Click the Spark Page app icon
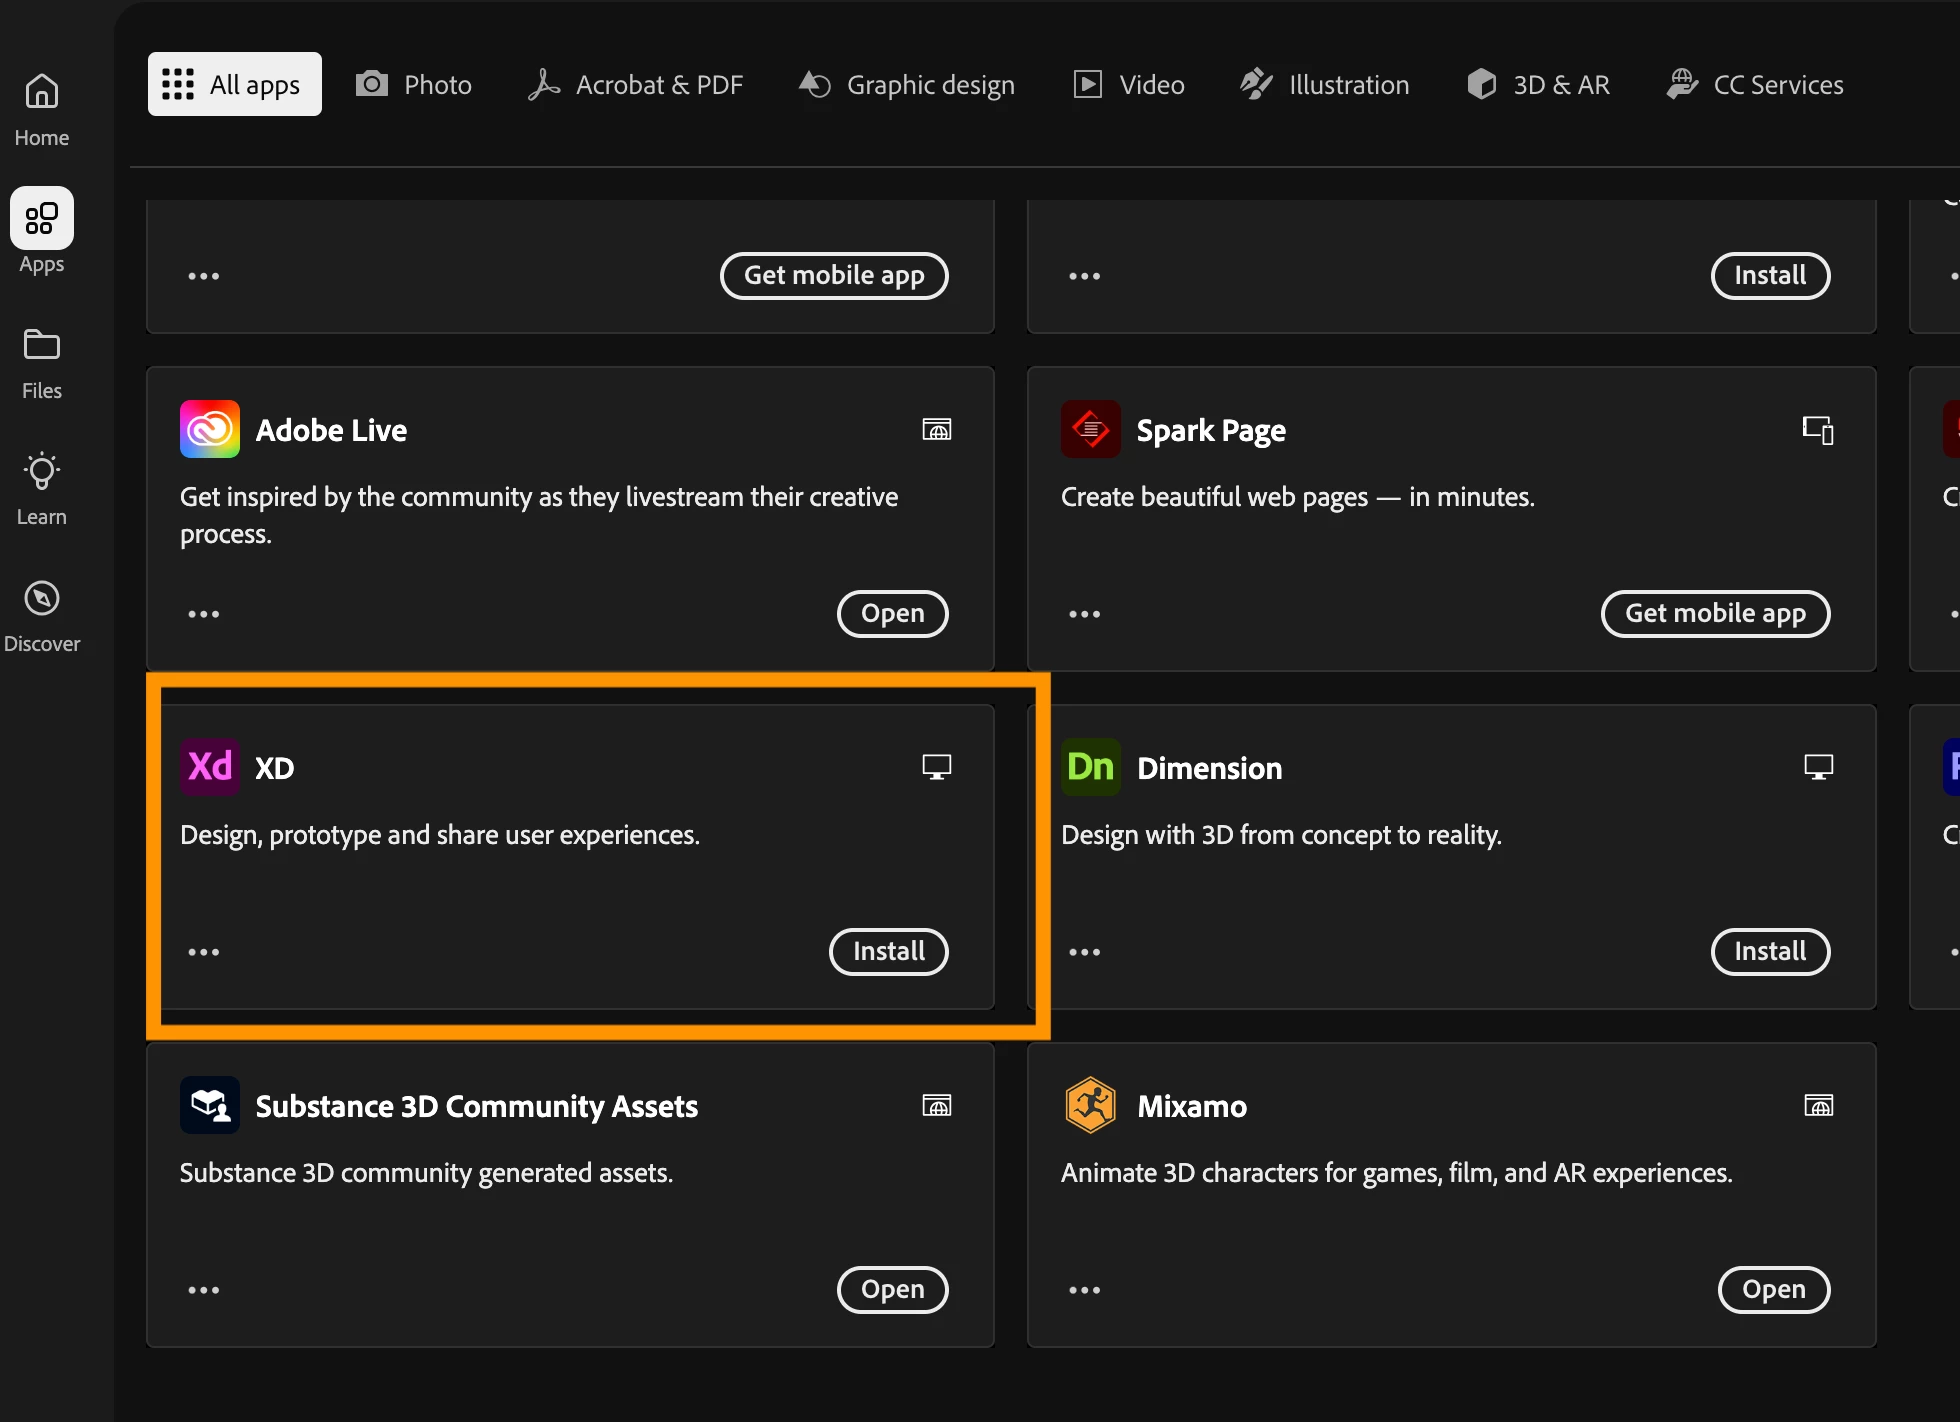The height and width of the screenshot is (1422, 1960). (x=1090, y=429)
